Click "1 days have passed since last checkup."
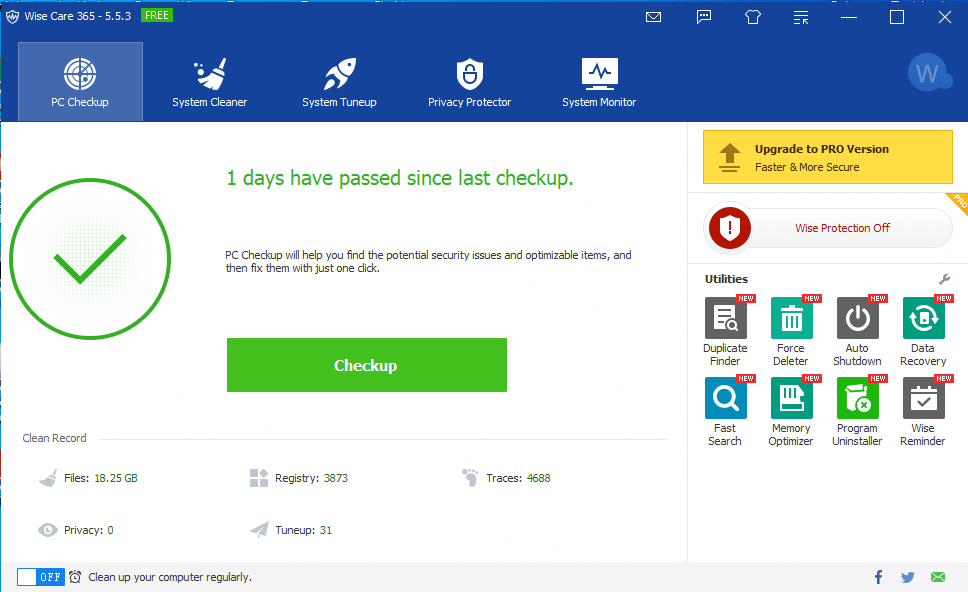Viewport: 968px width, 592px height. [400, 178]
